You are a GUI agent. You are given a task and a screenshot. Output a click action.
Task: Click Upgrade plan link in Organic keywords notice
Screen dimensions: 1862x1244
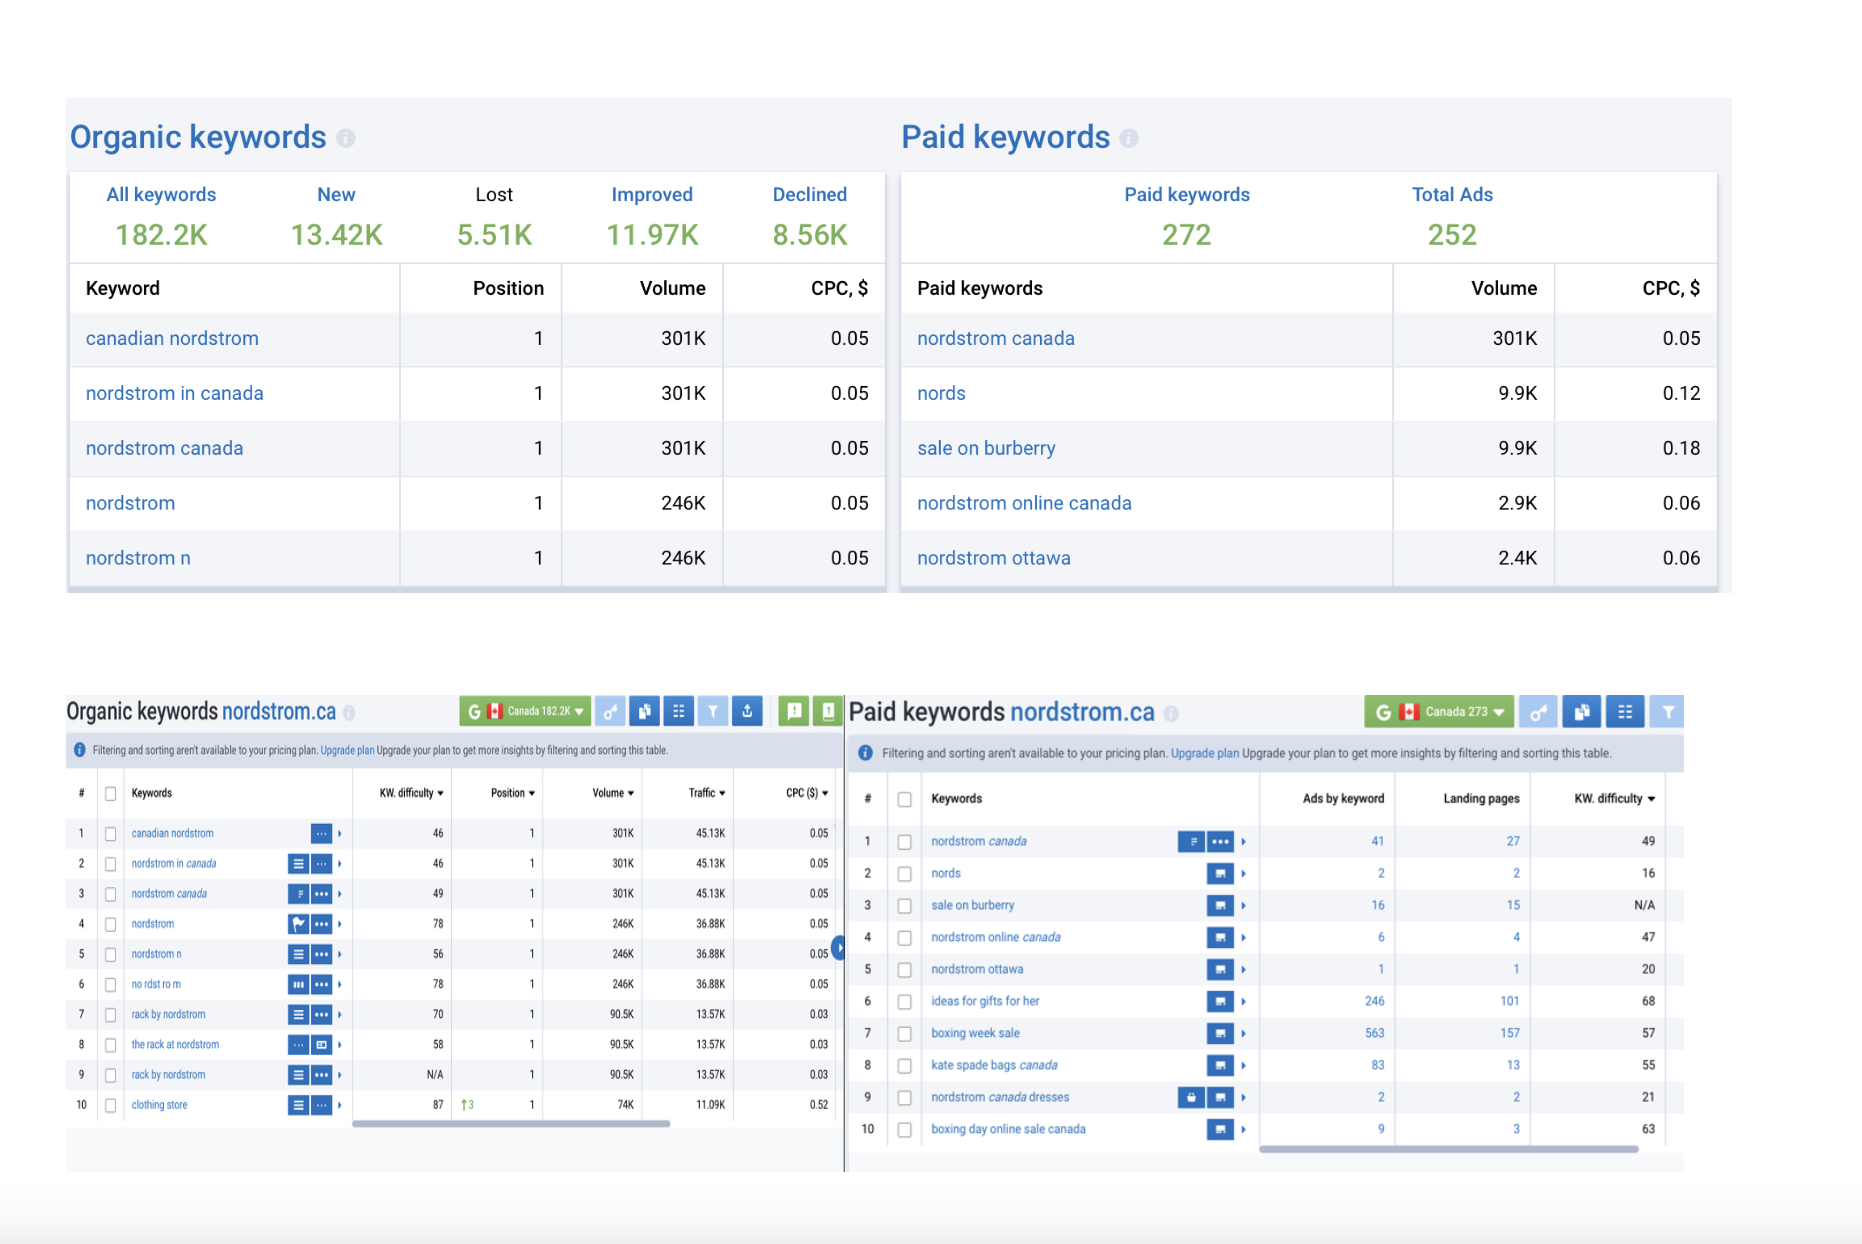(x=347, y=751)
